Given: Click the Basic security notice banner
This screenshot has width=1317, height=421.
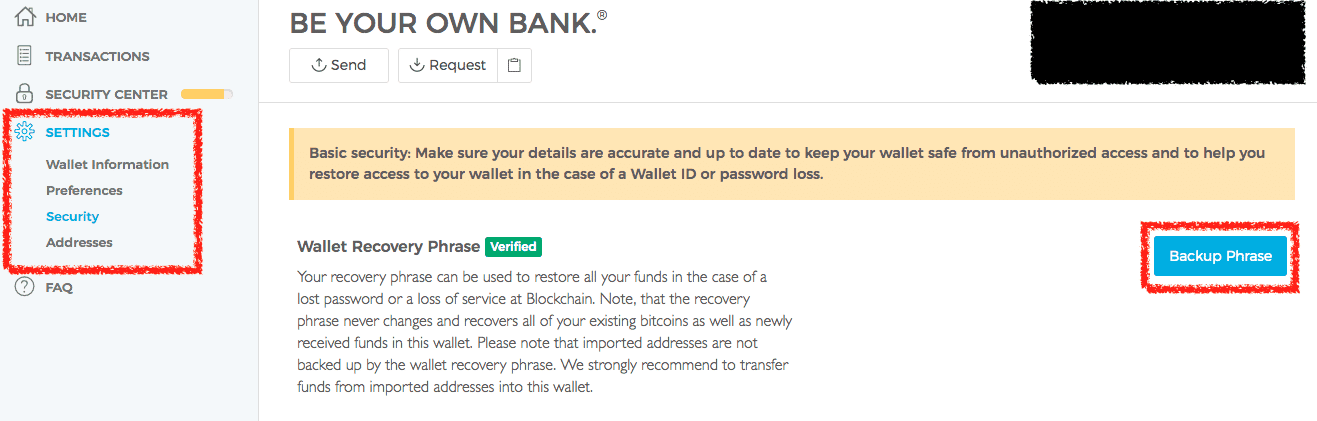Looking at the screenshot, I should [791, 163].
